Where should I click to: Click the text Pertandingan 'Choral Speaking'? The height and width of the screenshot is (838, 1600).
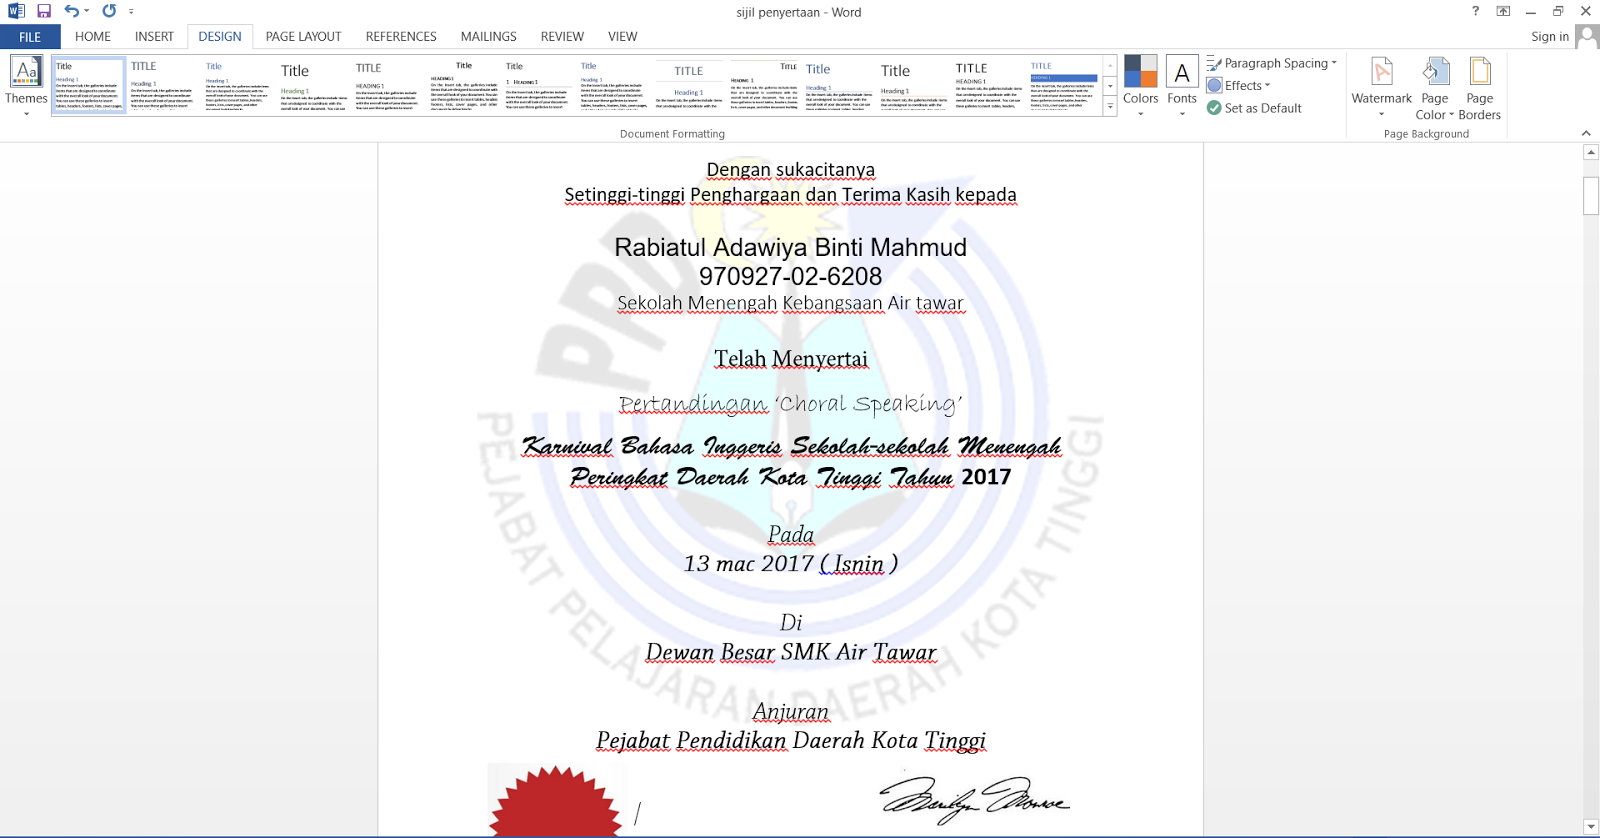[x=790, y=403]
